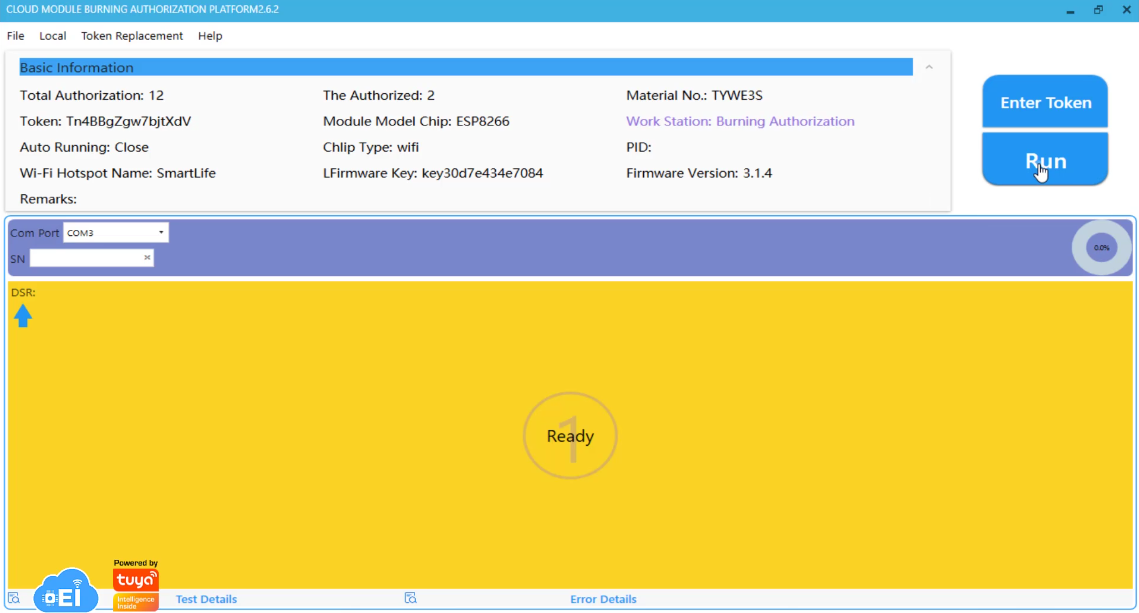Click the cloud chip EI logo
The image size is (1139, 613).
(66, 590)
